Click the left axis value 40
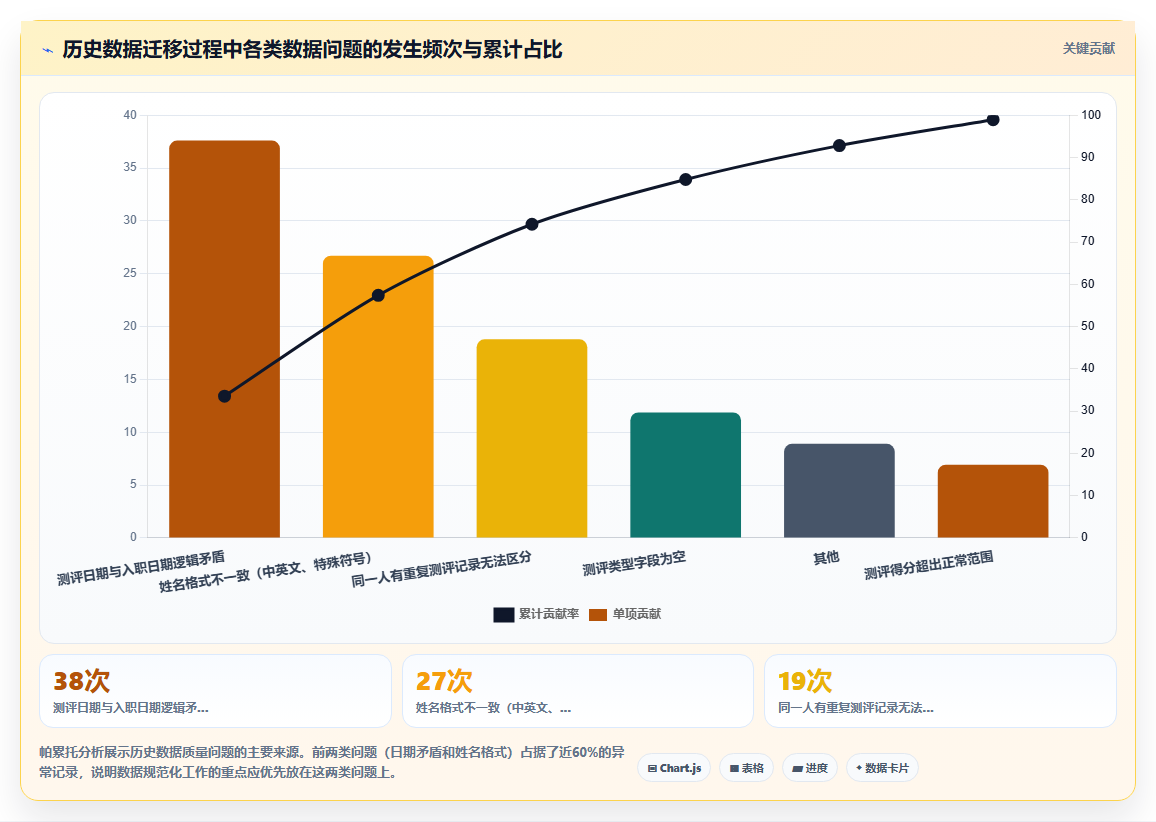Screen dimensions: 1156x822 [130, 115]
